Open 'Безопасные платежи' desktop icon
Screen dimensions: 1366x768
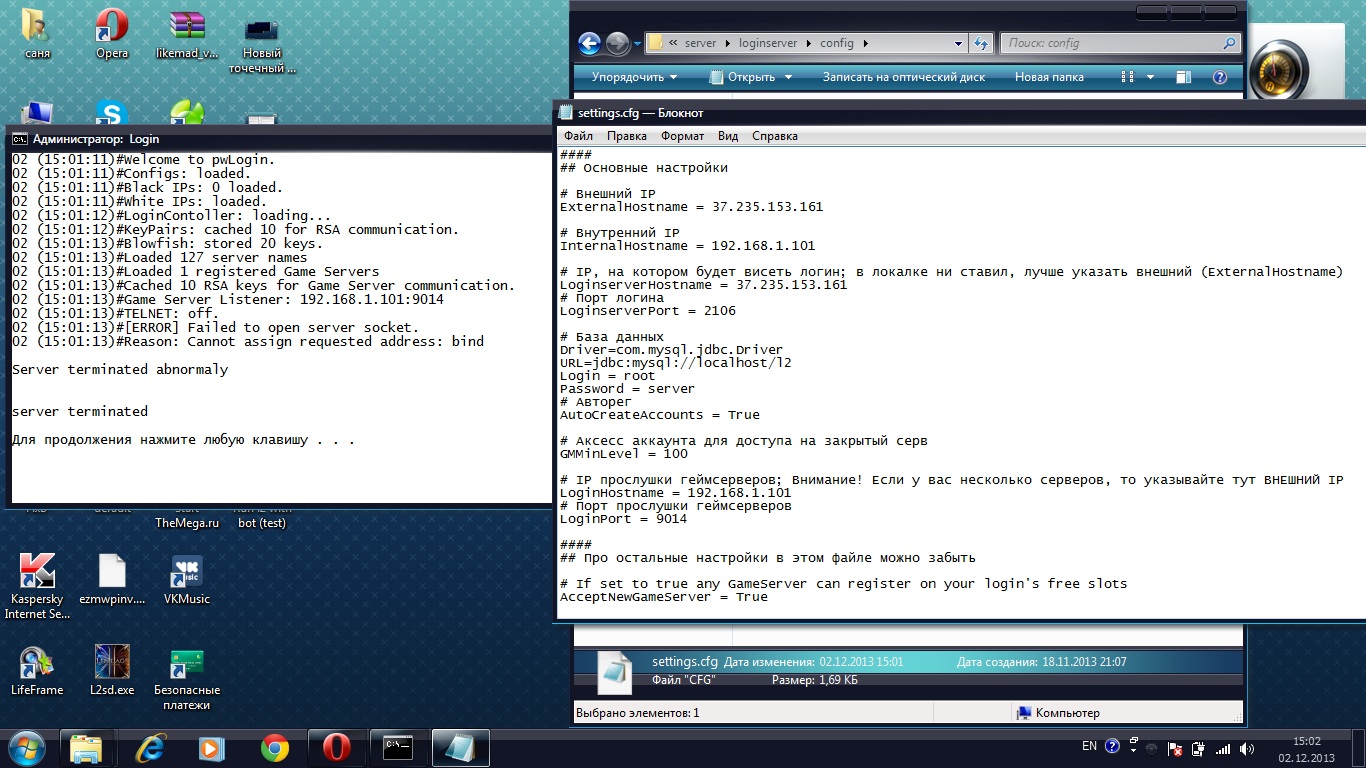(x=187, y=678)
